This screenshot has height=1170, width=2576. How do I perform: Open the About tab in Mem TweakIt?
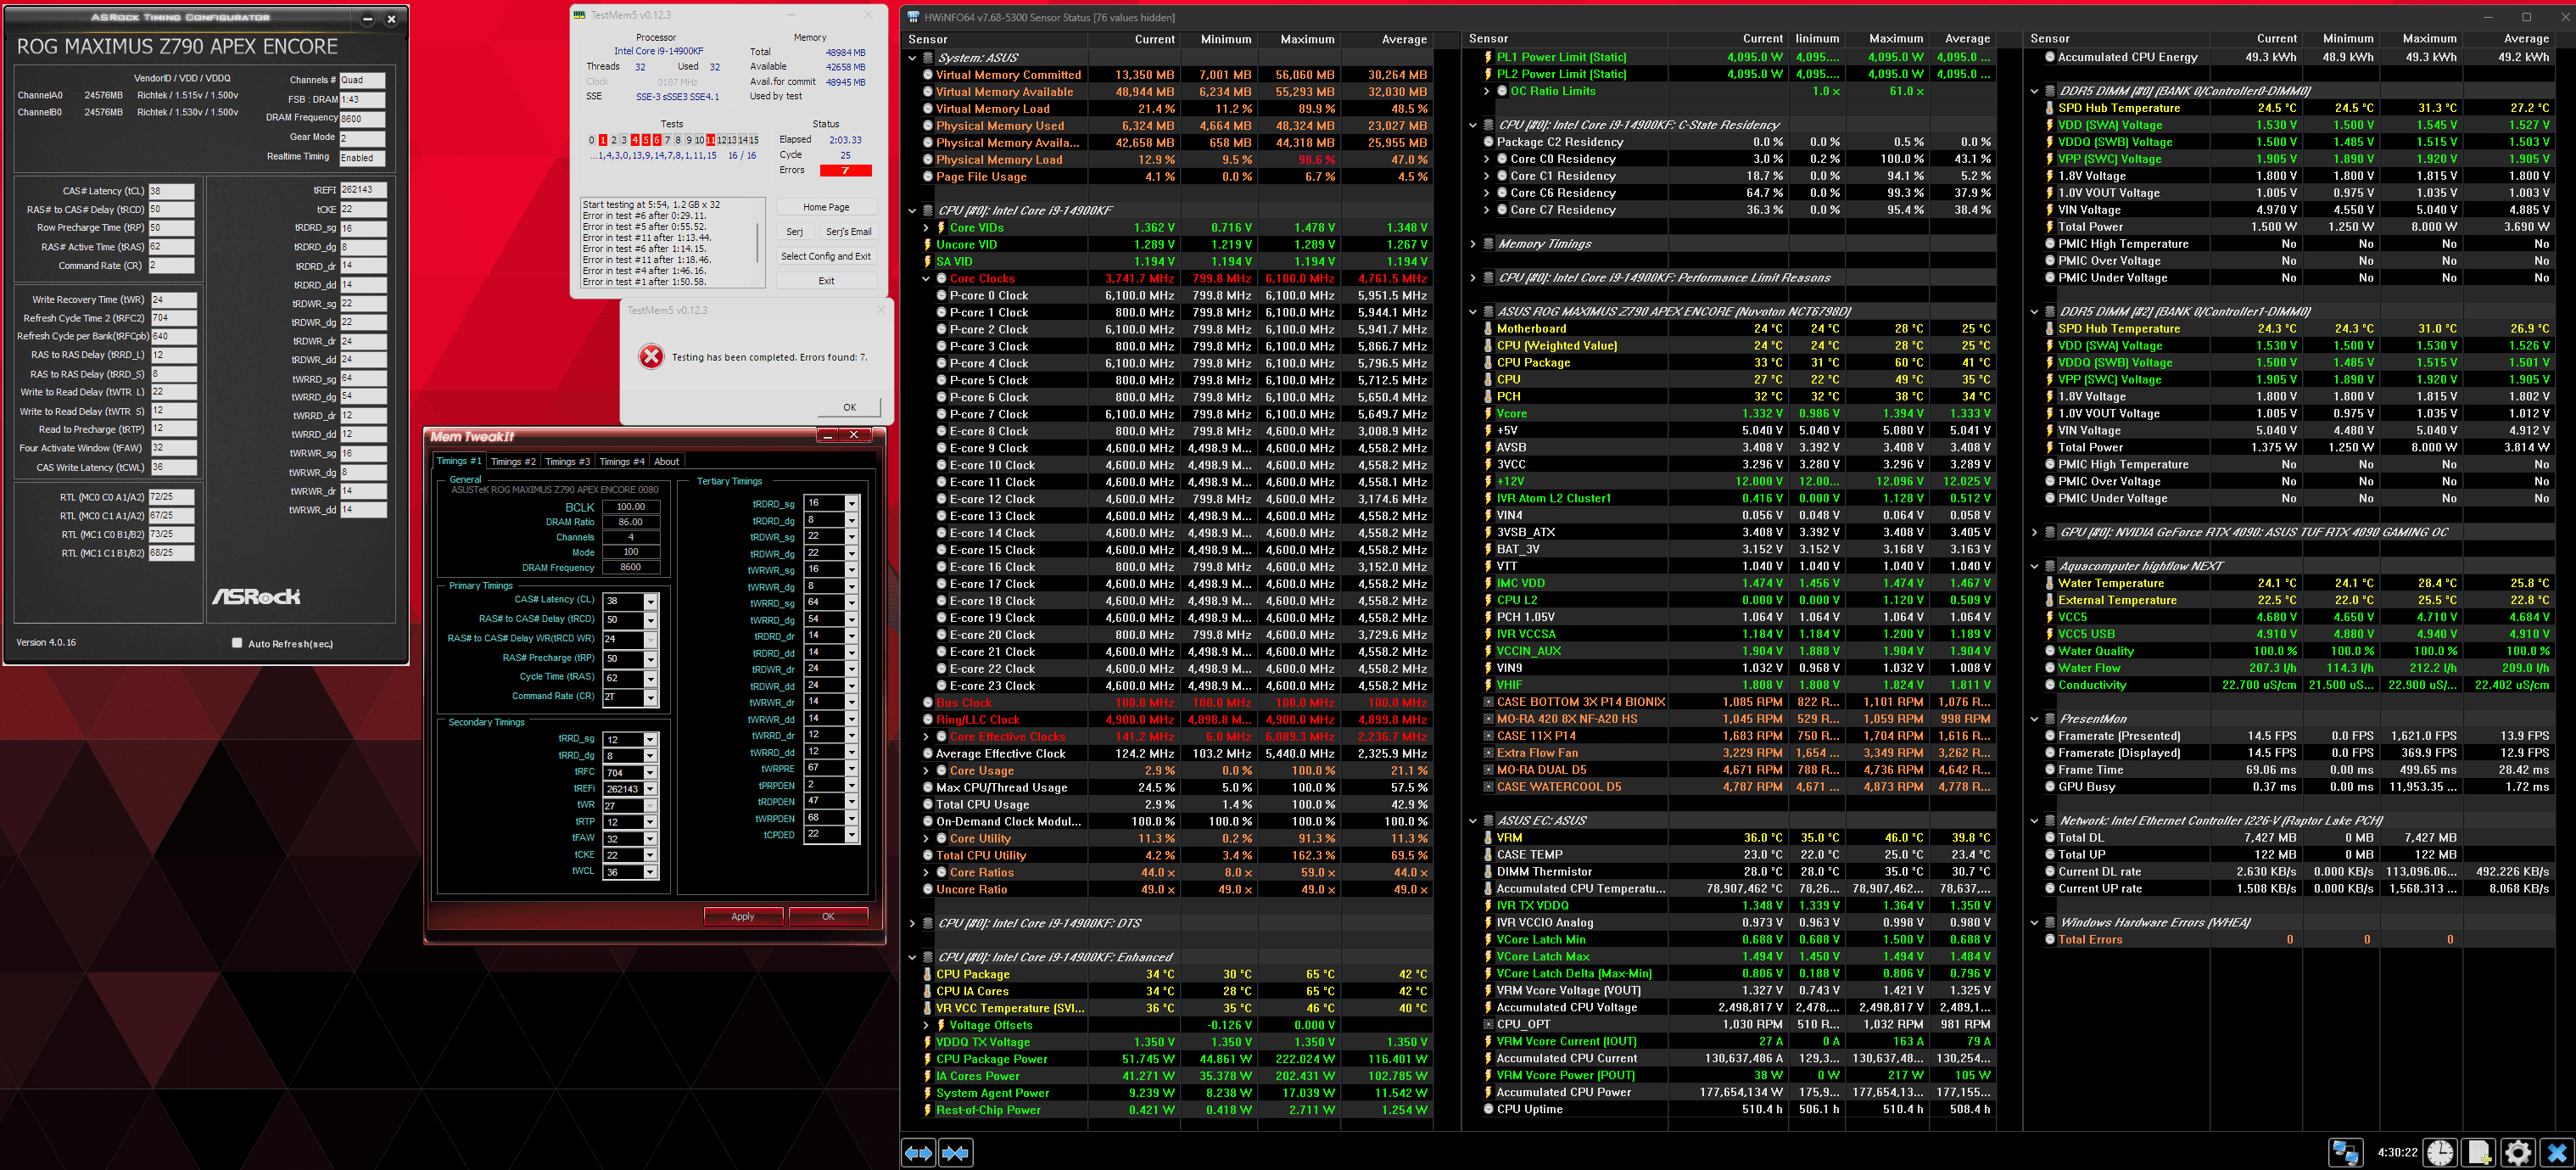[x=666, y=461]
